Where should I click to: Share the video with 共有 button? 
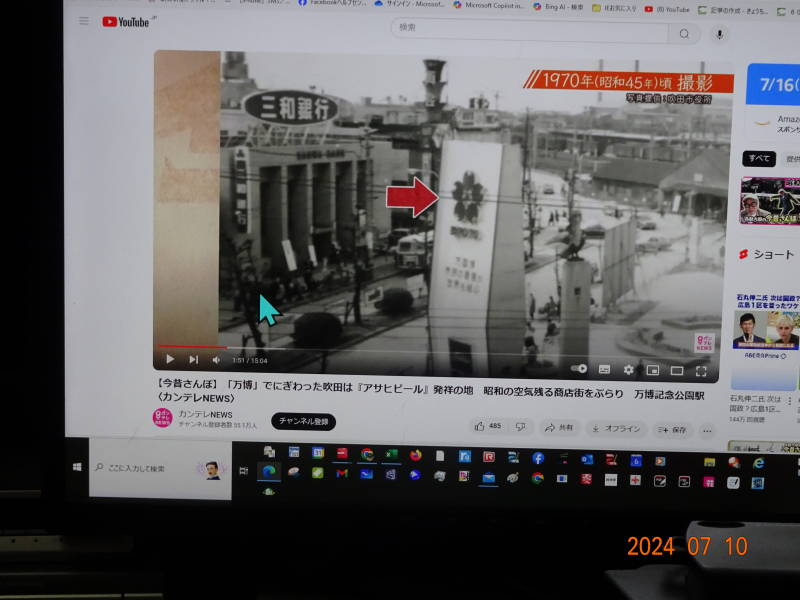pyautogui.click(x=559, y=428)
